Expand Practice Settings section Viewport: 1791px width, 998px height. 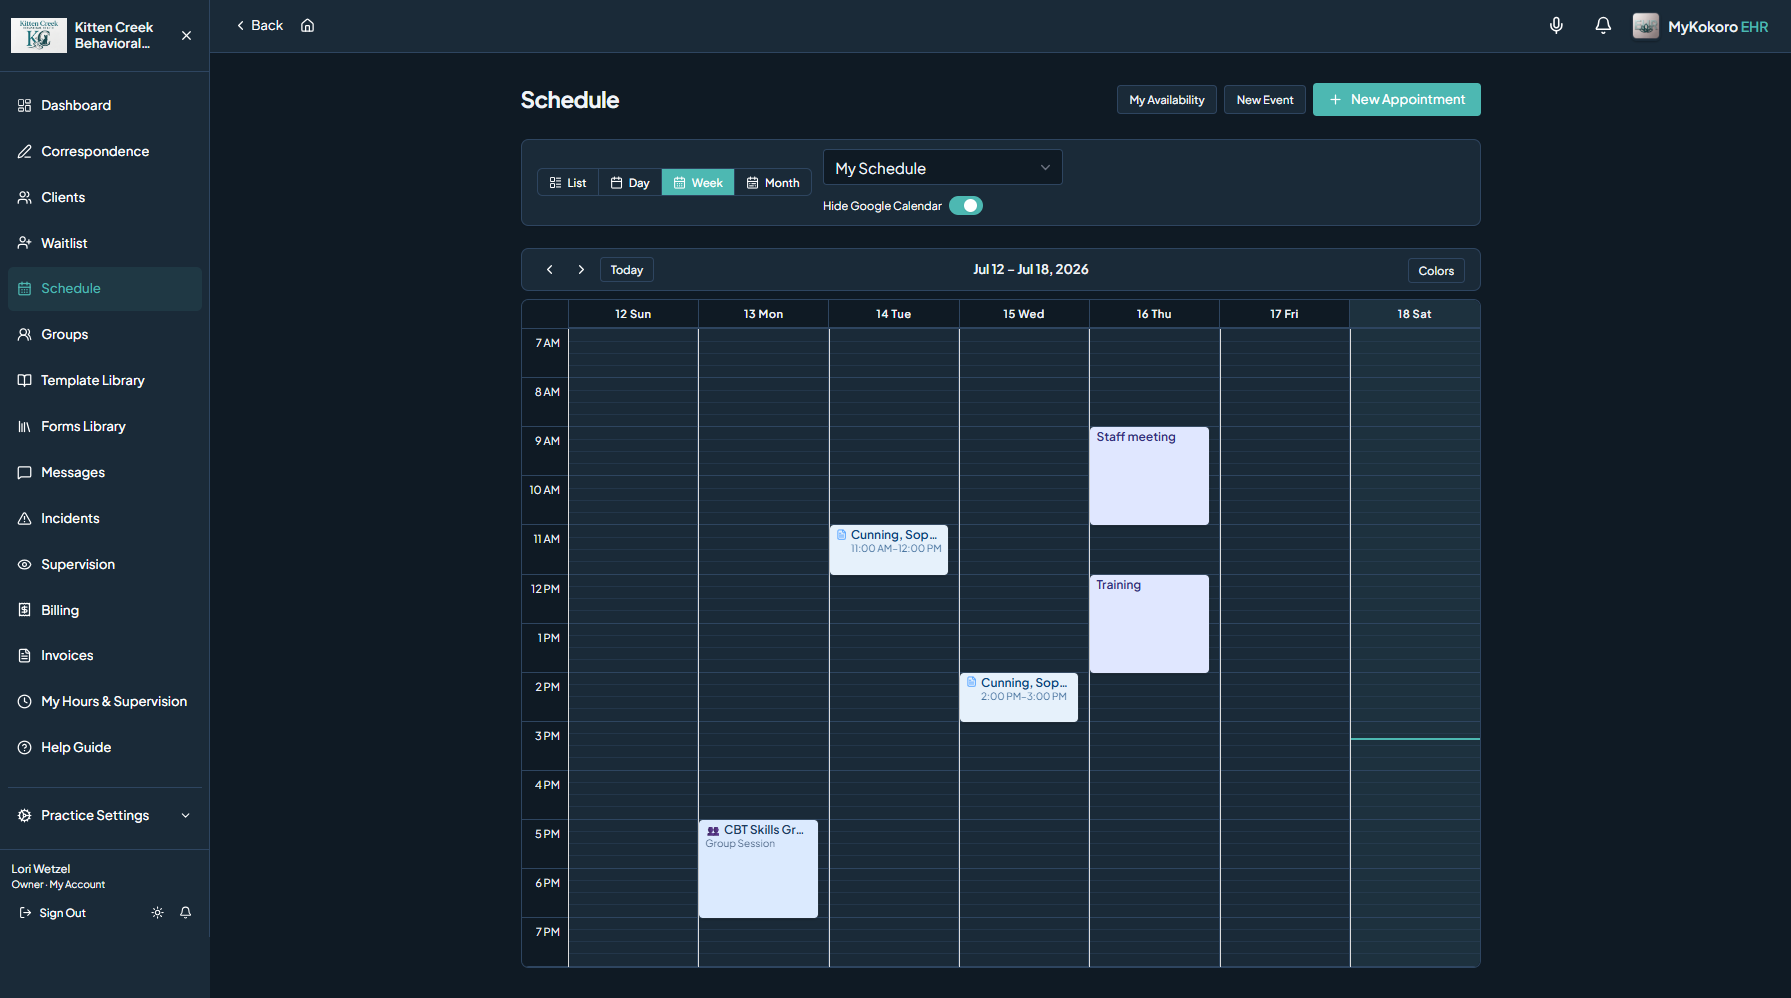(x=105, y=815)
